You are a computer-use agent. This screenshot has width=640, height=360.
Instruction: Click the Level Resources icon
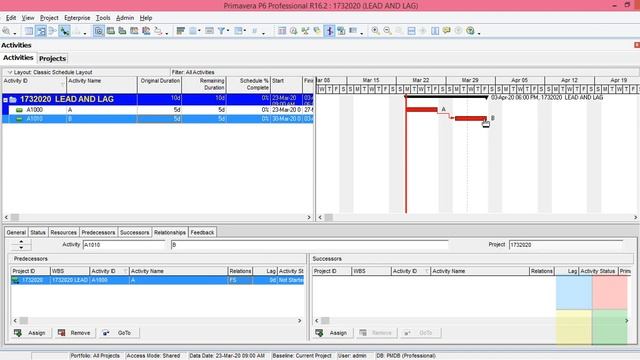305,31
